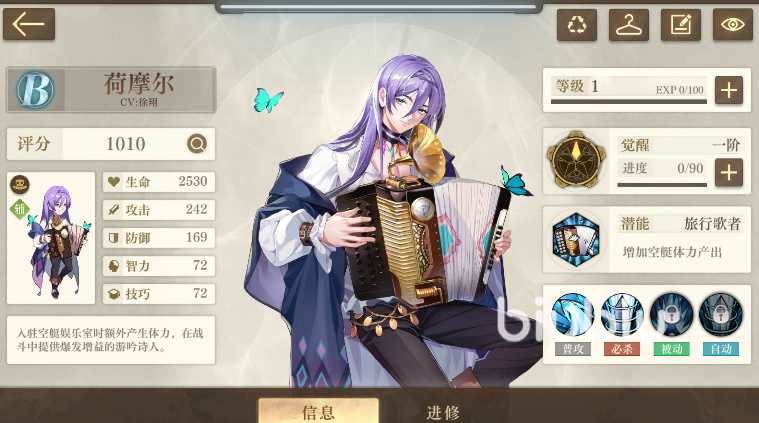759x423 pixels.
Task: Toggle the eye view icon
Action: pyautogui.click(x=732, y=24)
